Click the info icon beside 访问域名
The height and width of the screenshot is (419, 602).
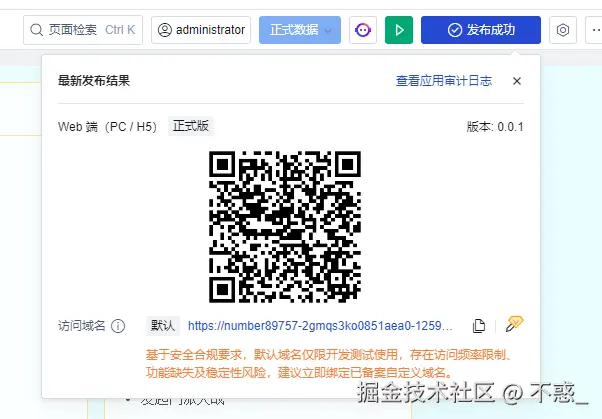(x=118, y=326)
